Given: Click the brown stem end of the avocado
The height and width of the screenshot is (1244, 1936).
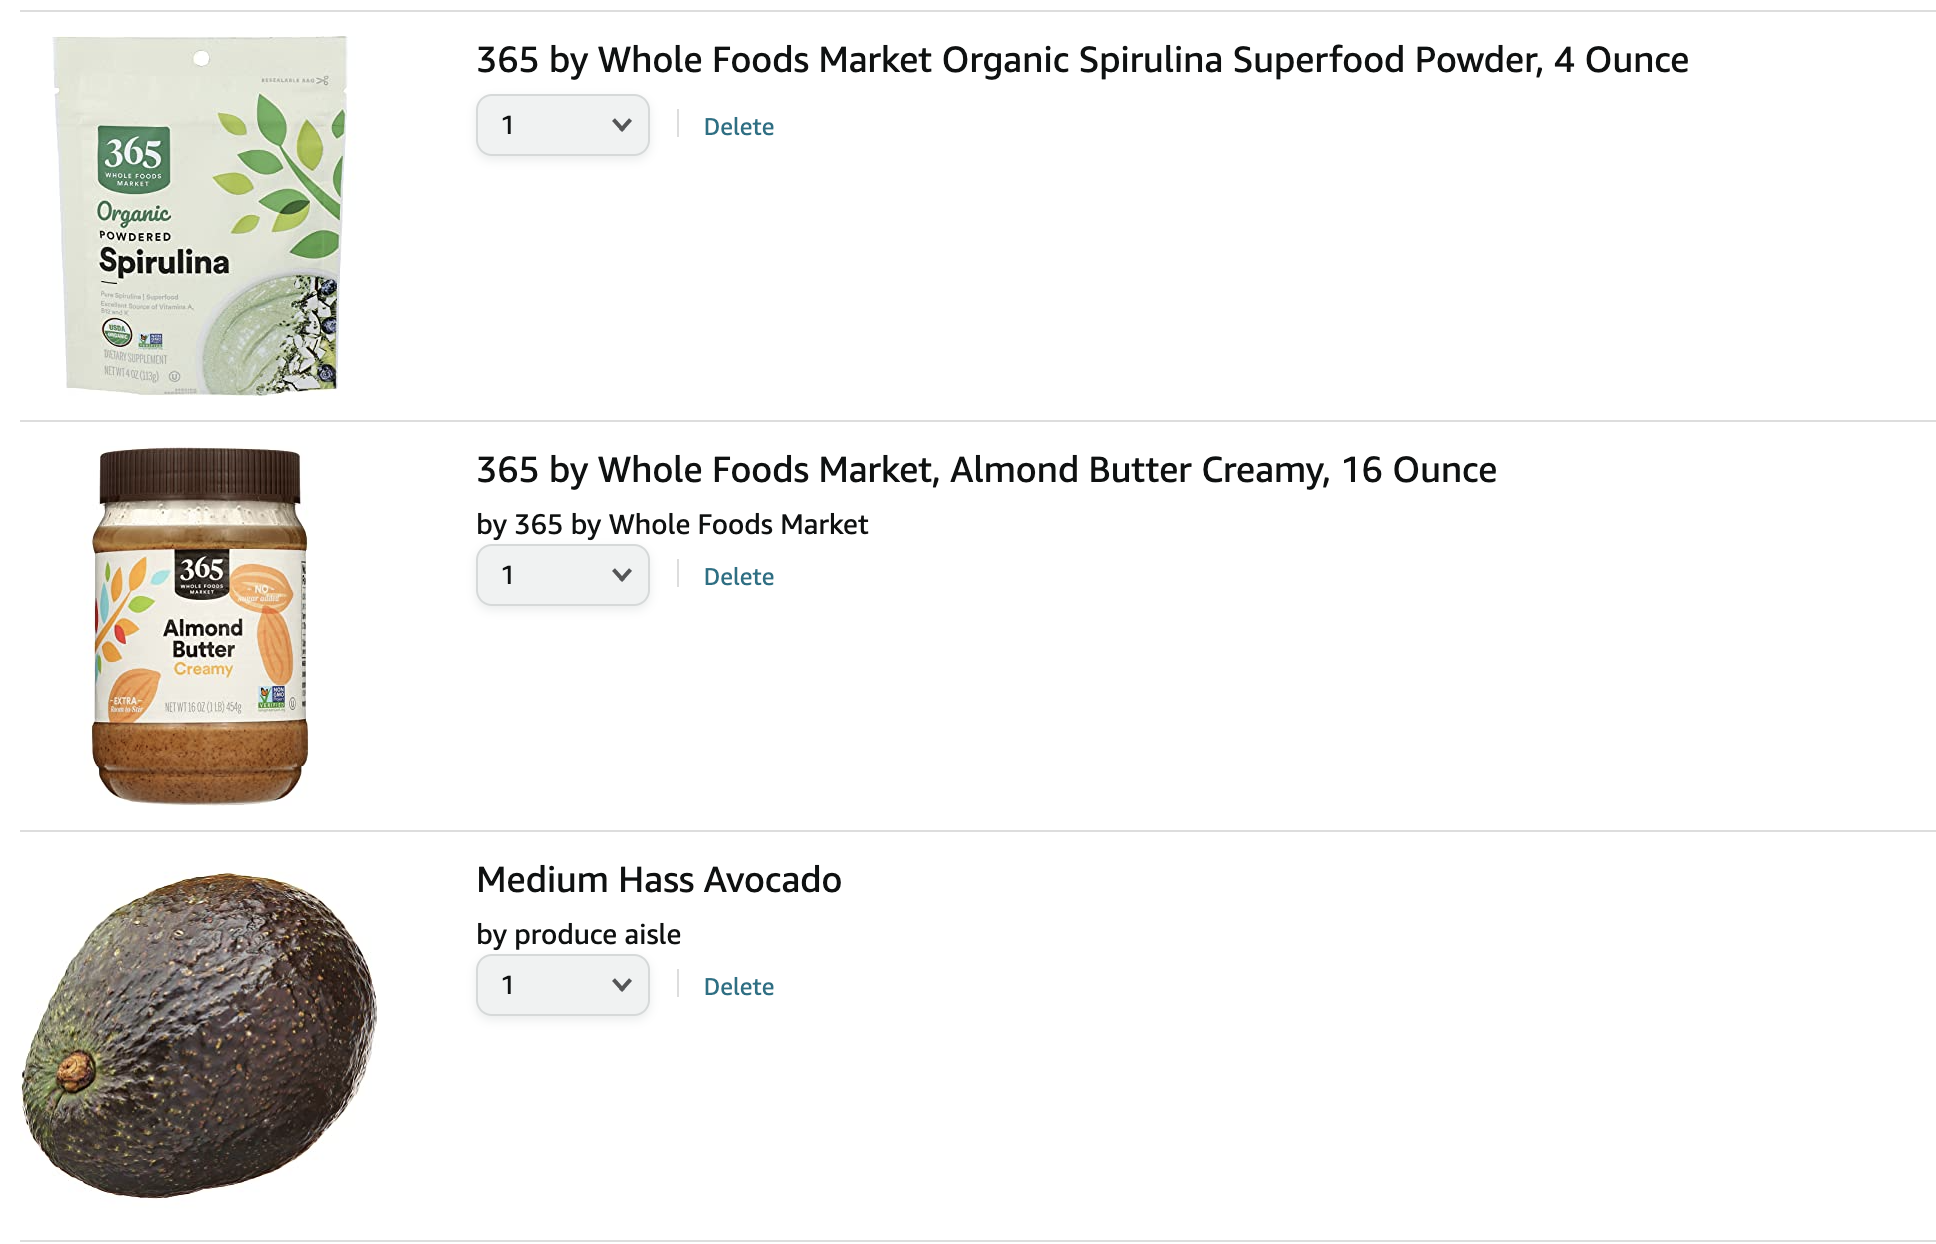Looking at the screenshot, I should click(75, 1071).
